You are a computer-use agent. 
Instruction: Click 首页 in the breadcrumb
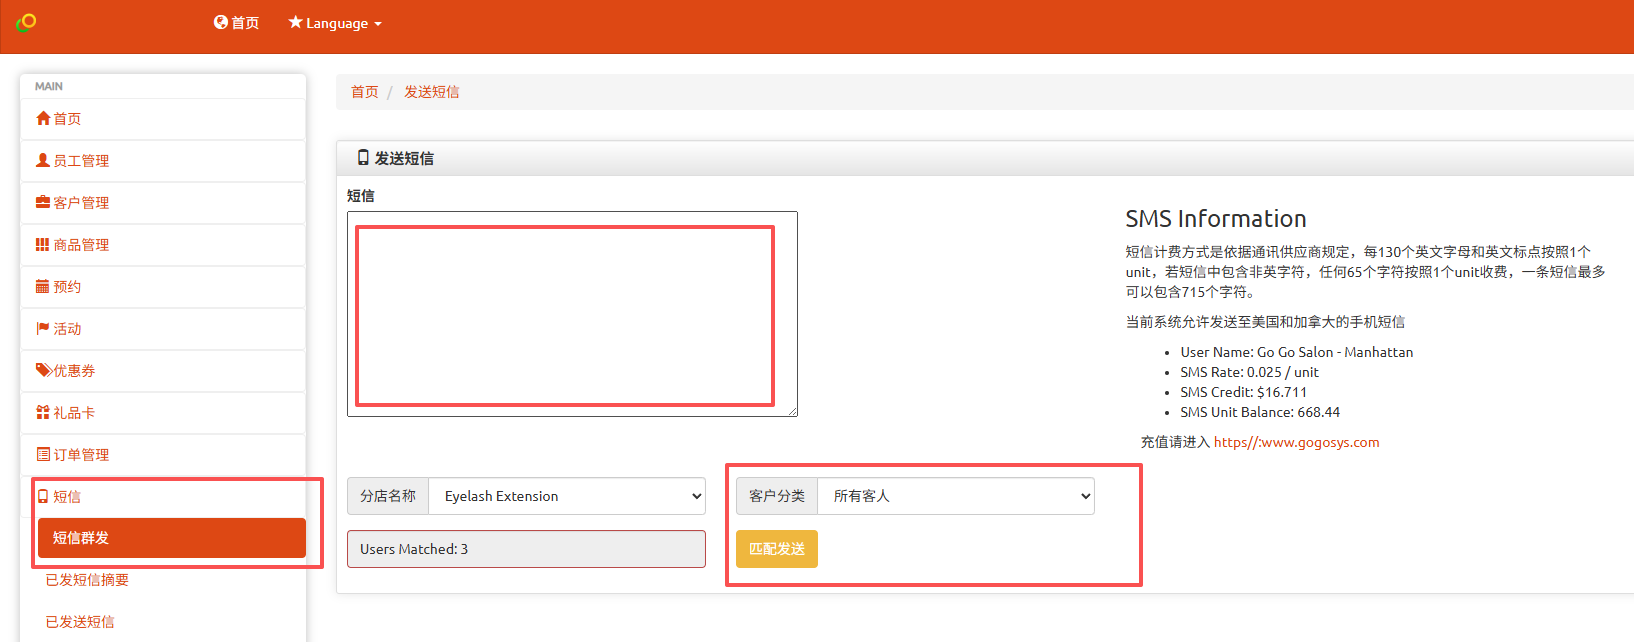tap(364, 92)
